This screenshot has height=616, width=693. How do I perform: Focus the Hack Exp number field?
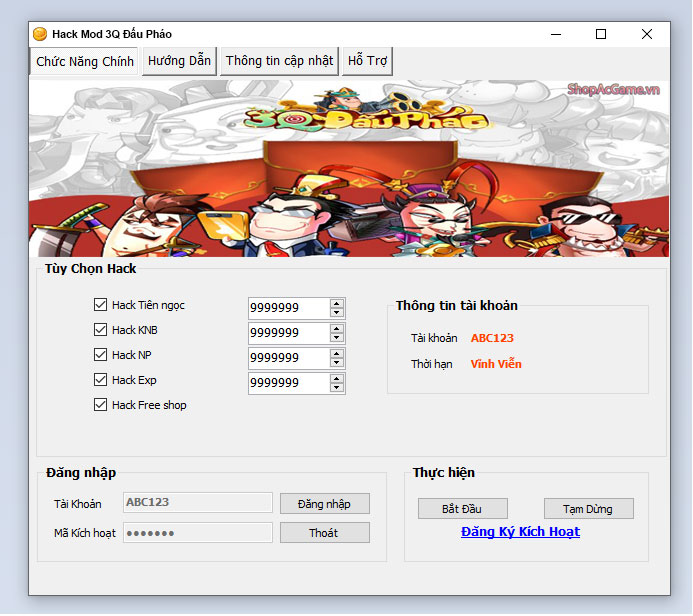click(289, 383)
